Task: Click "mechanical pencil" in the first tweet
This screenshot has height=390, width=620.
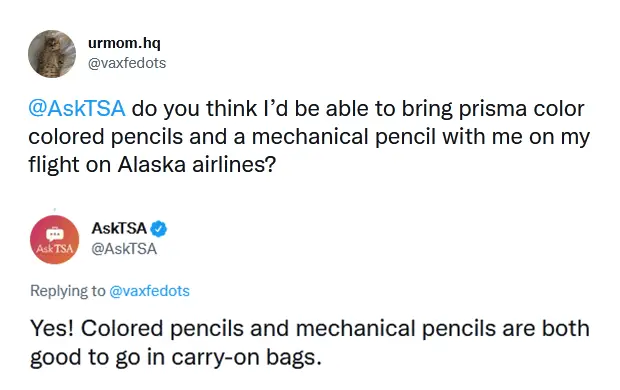Action: pyautogui.click(x=344, y=136)
